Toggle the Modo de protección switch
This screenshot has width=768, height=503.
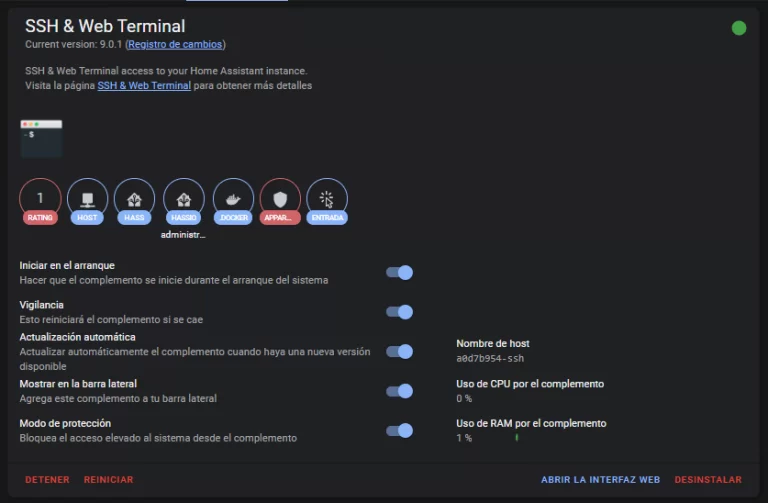coord(400,430)
